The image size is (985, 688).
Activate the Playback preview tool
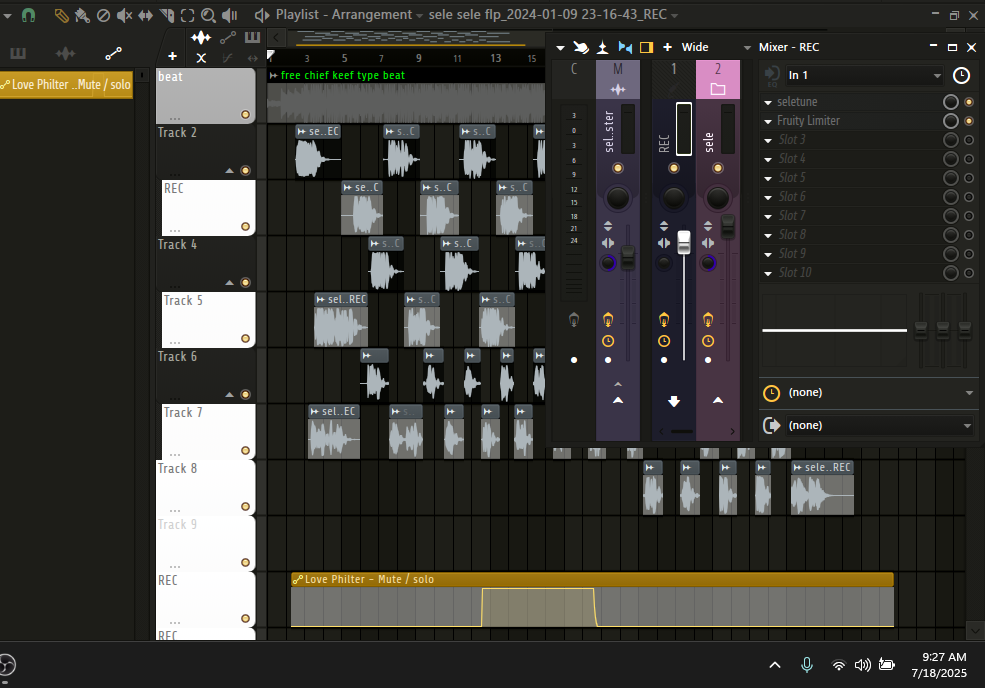click(x=230, y=15)
